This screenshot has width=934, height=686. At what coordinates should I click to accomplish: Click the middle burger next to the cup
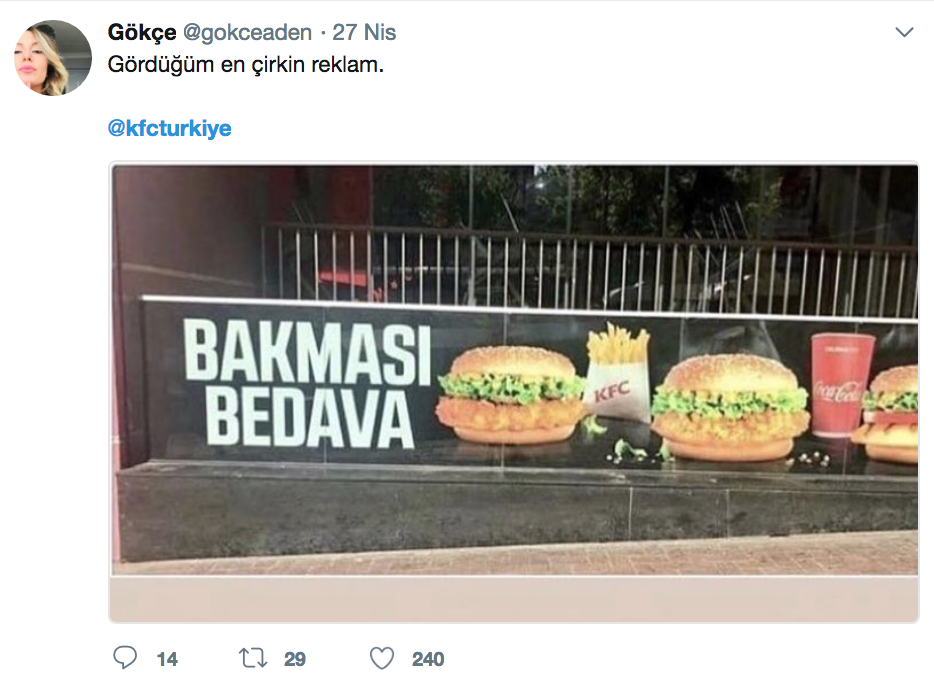730,407
